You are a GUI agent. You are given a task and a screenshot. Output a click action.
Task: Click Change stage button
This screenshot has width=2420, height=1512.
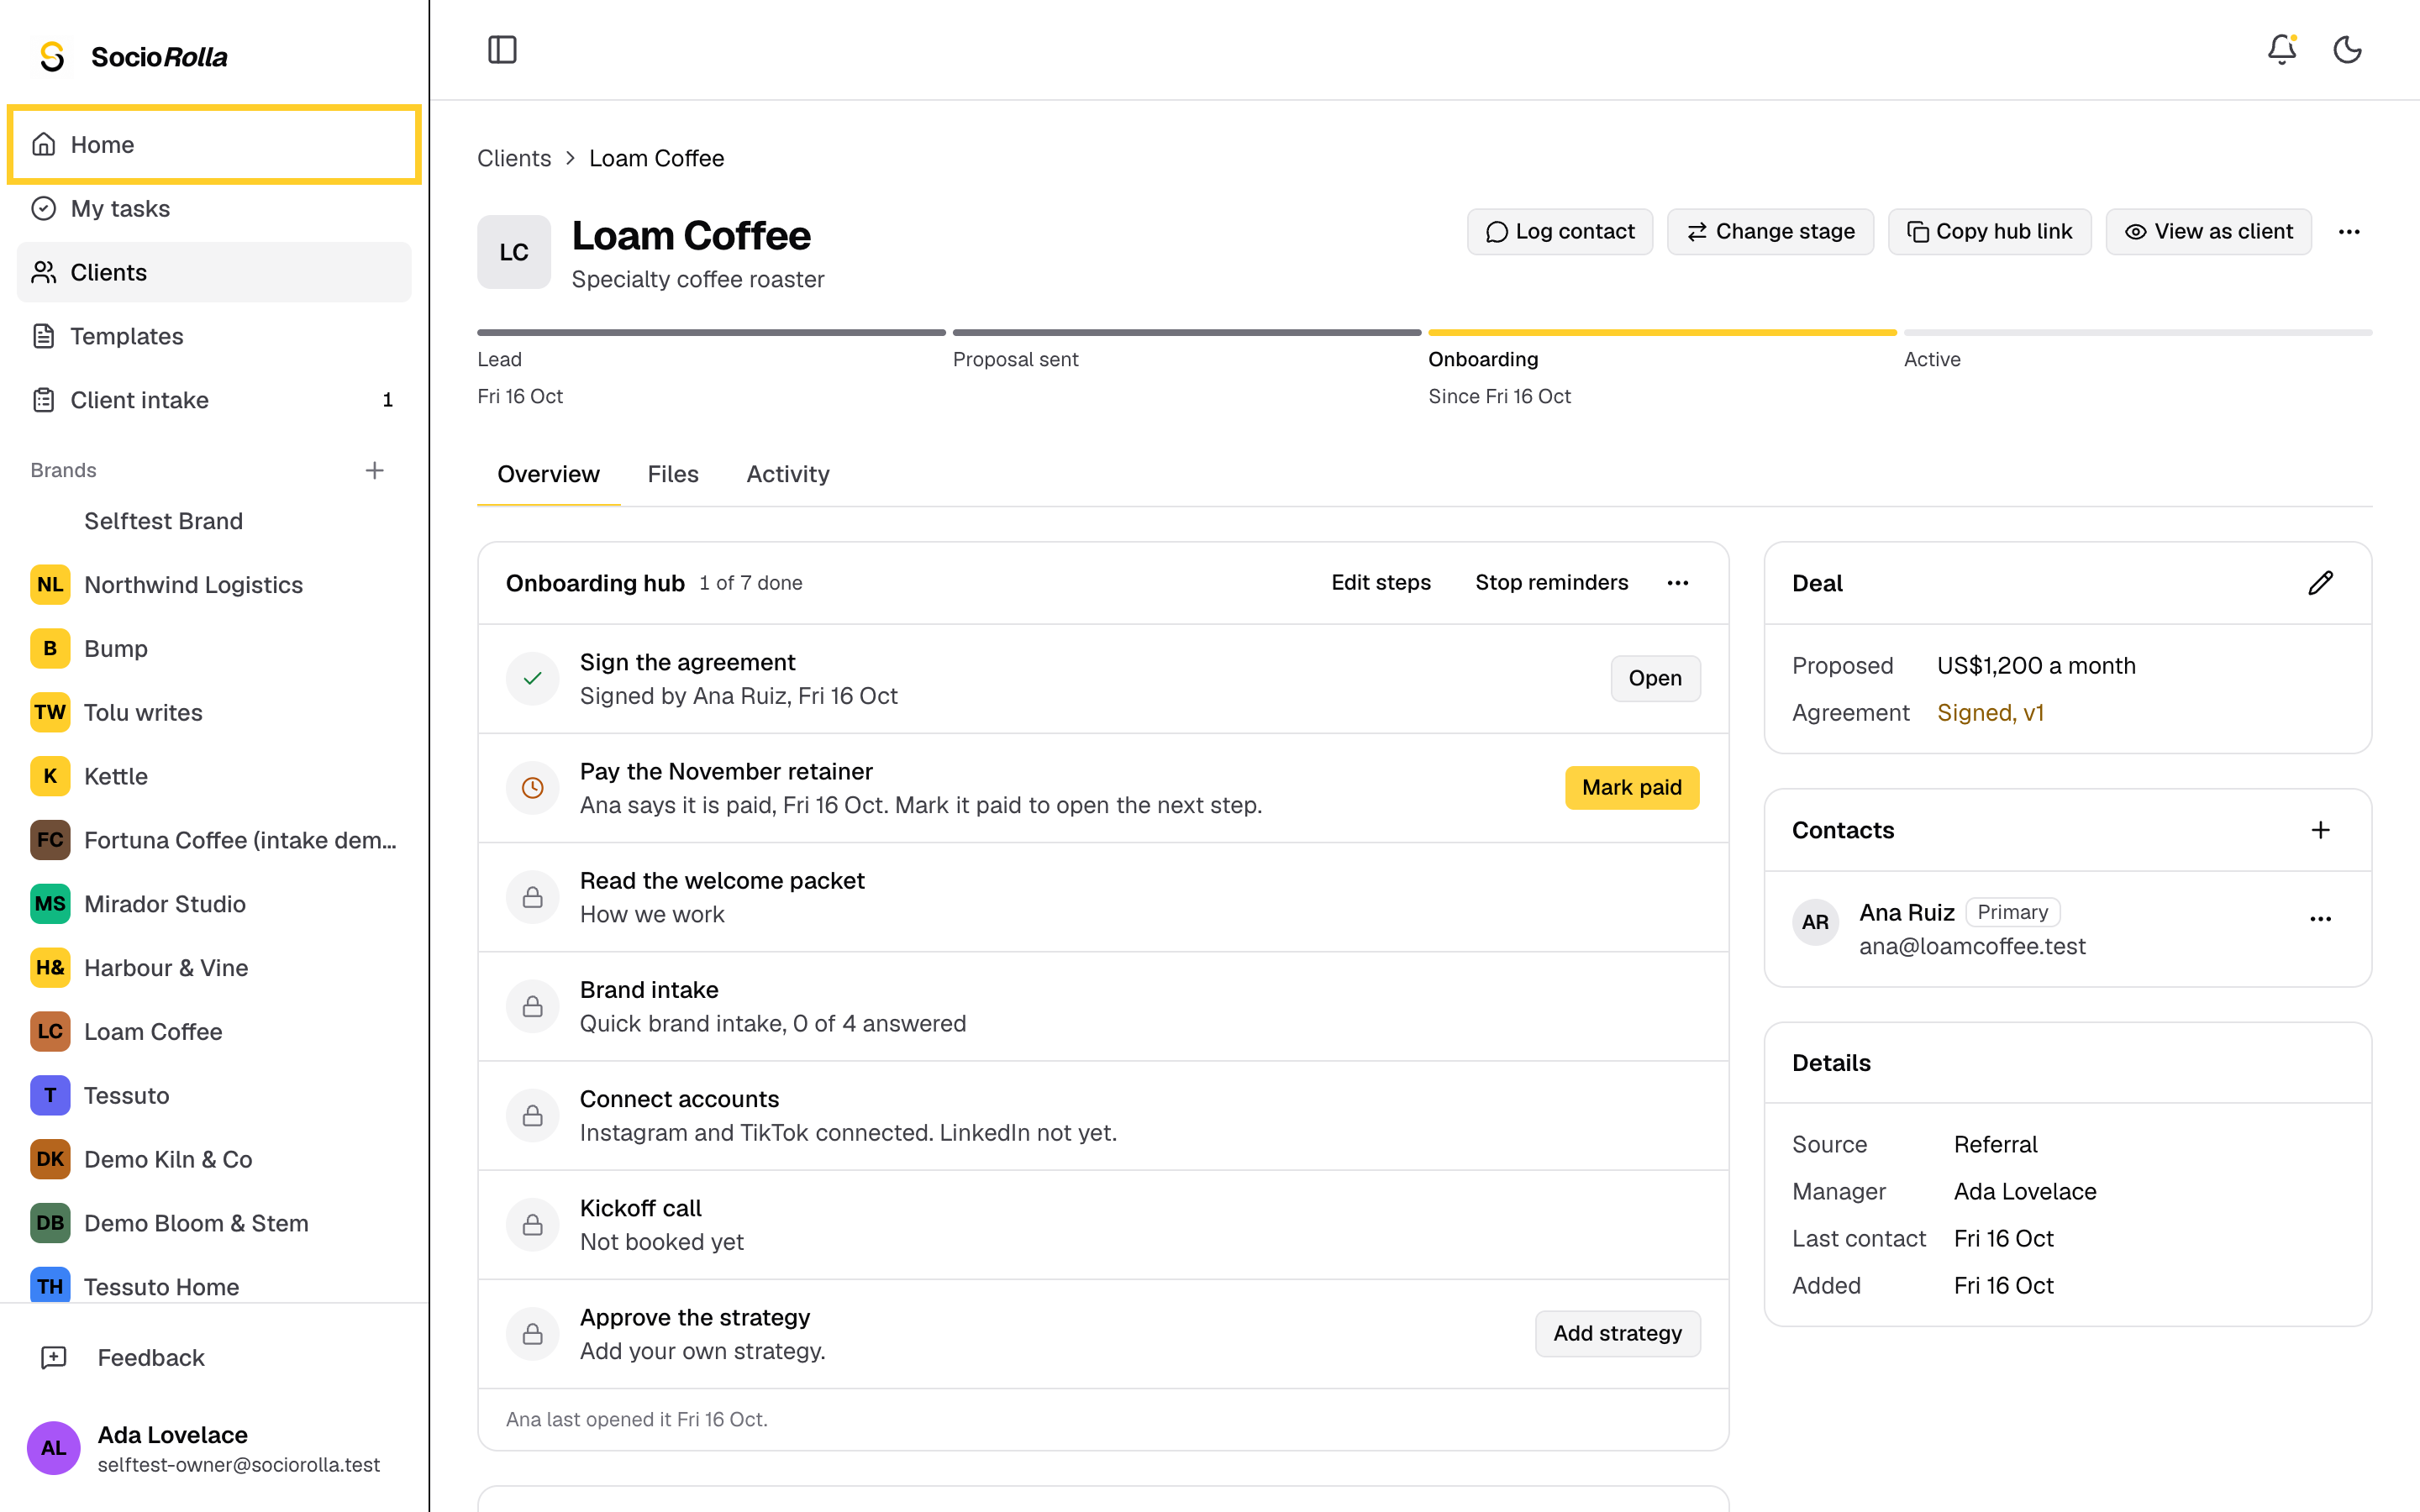click(1770, 232)
